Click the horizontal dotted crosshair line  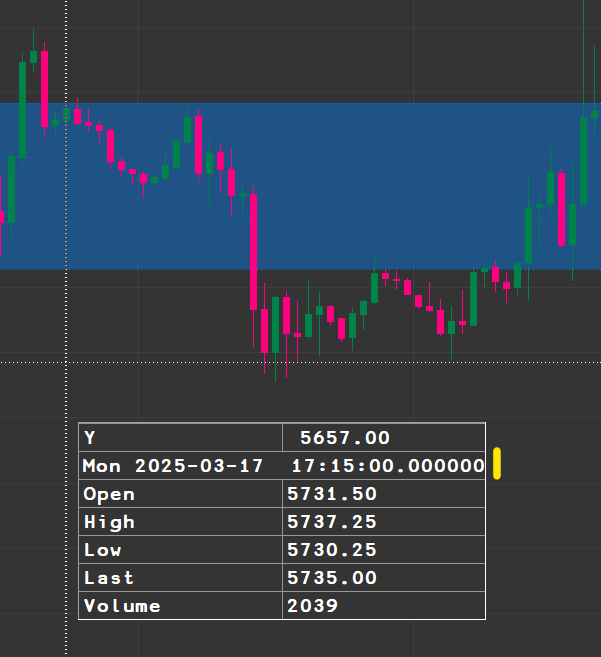tap(150, 362)
